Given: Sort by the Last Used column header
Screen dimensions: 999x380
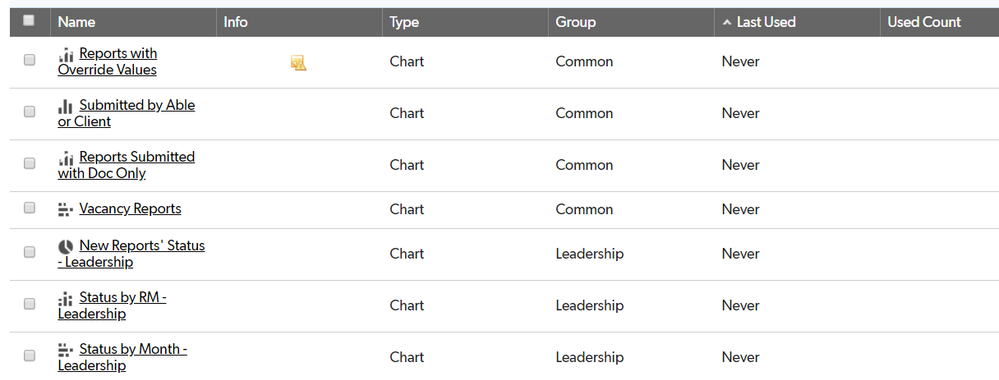Looking at the screenshot, I should tap(766, 22).
